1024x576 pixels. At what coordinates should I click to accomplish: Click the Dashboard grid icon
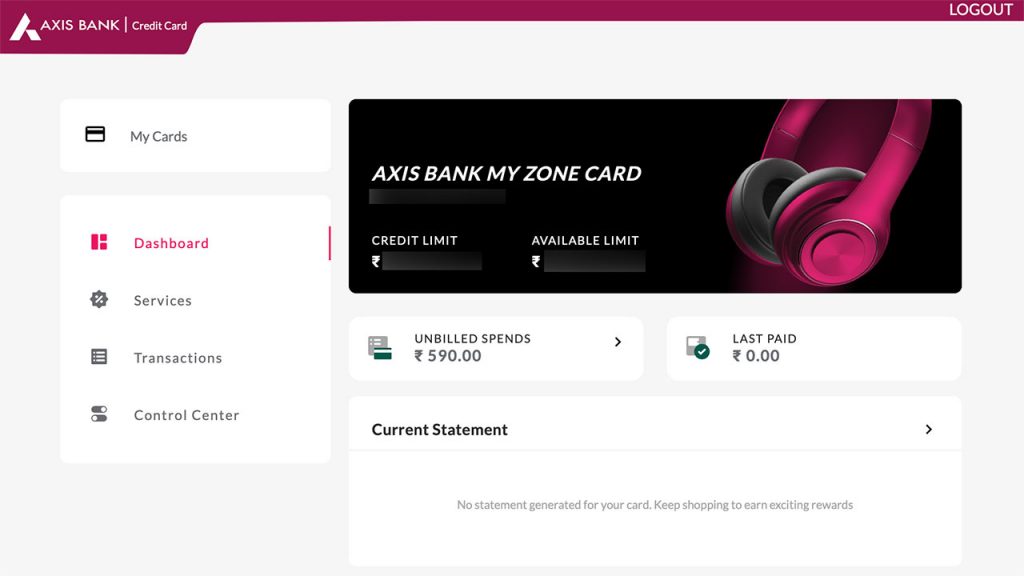[99, 242]
